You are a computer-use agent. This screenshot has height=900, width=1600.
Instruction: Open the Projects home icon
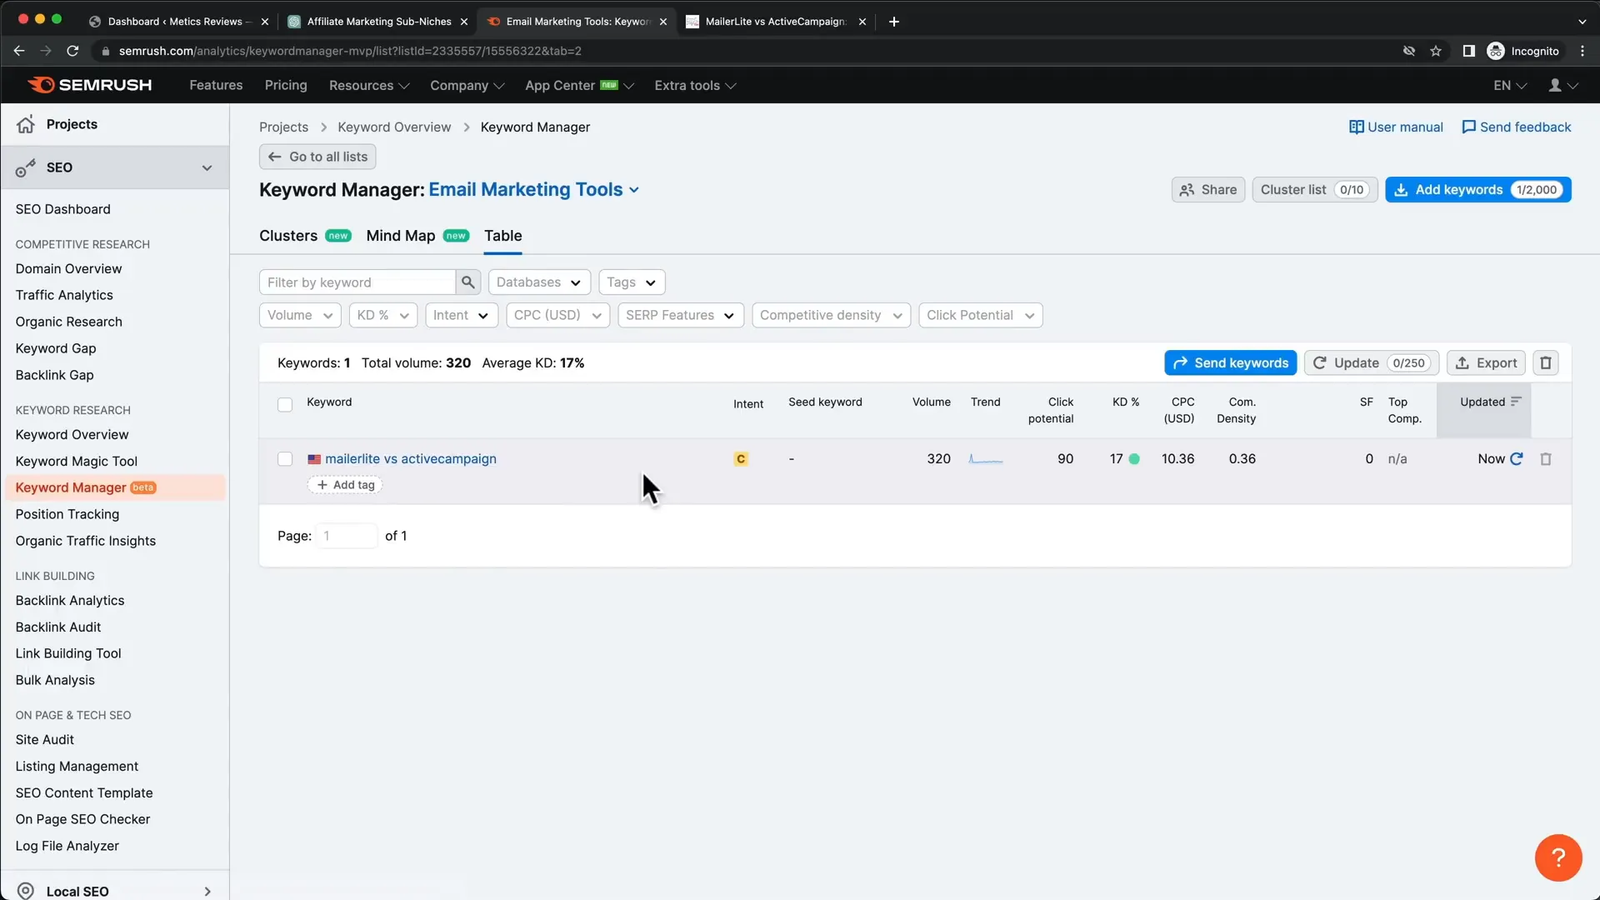26,124
